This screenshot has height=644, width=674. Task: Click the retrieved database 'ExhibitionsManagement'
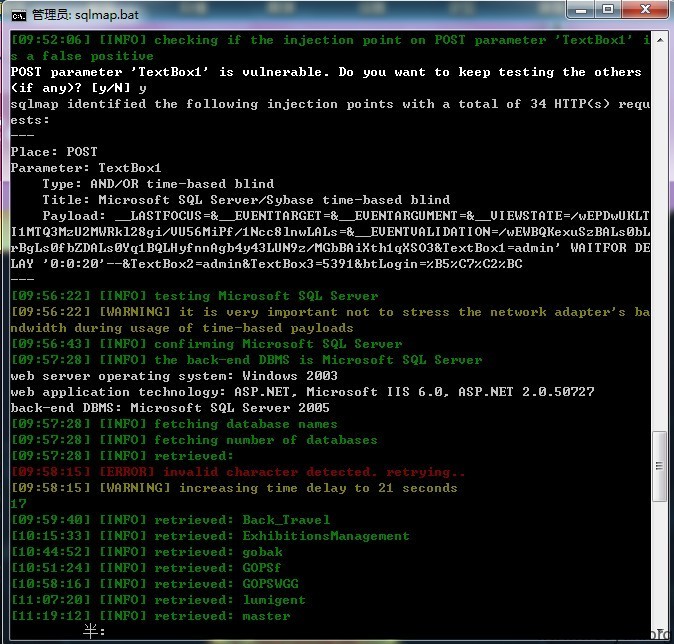[x=326, y=536]
